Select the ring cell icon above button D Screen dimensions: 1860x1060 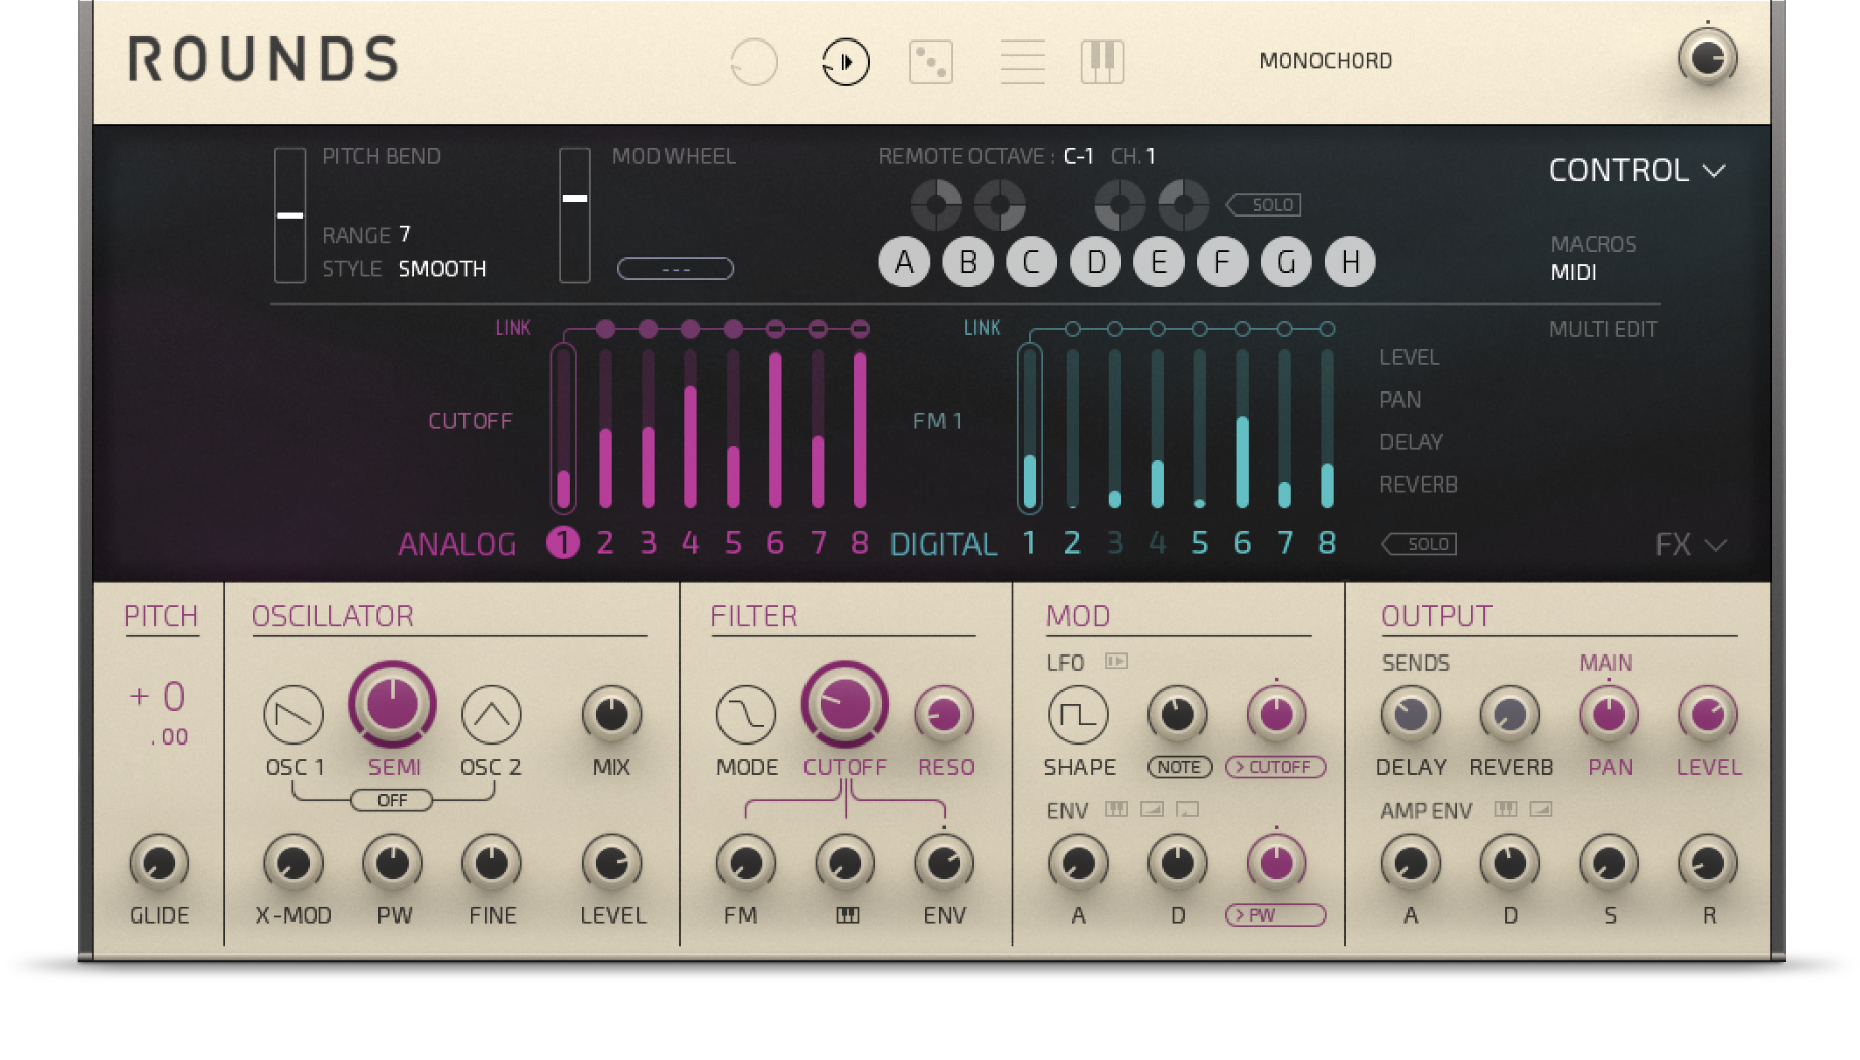[1120, 205]
